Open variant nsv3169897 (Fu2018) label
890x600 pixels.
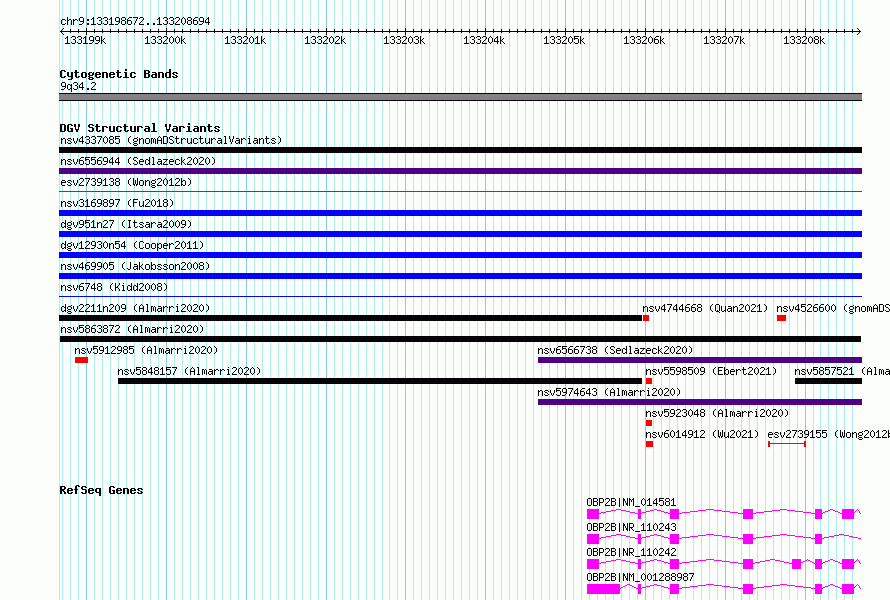coord(117,203)
